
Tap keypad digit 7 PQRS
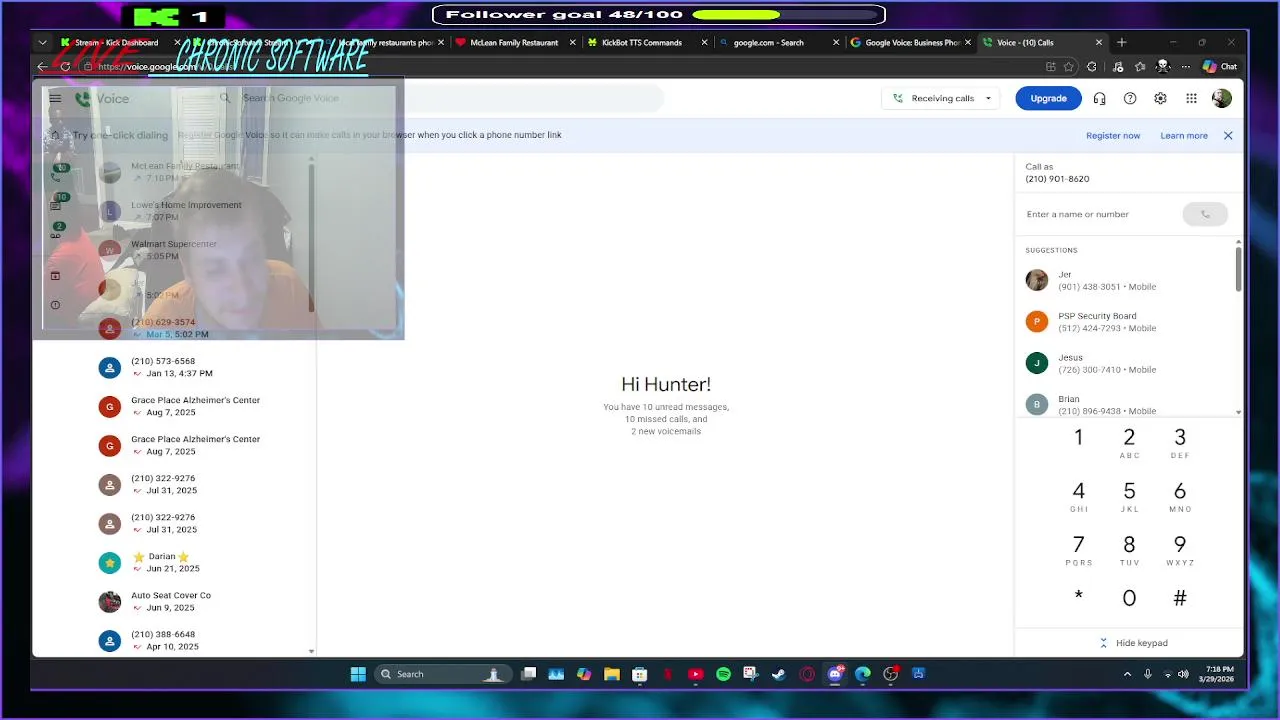click(1078, 550)
